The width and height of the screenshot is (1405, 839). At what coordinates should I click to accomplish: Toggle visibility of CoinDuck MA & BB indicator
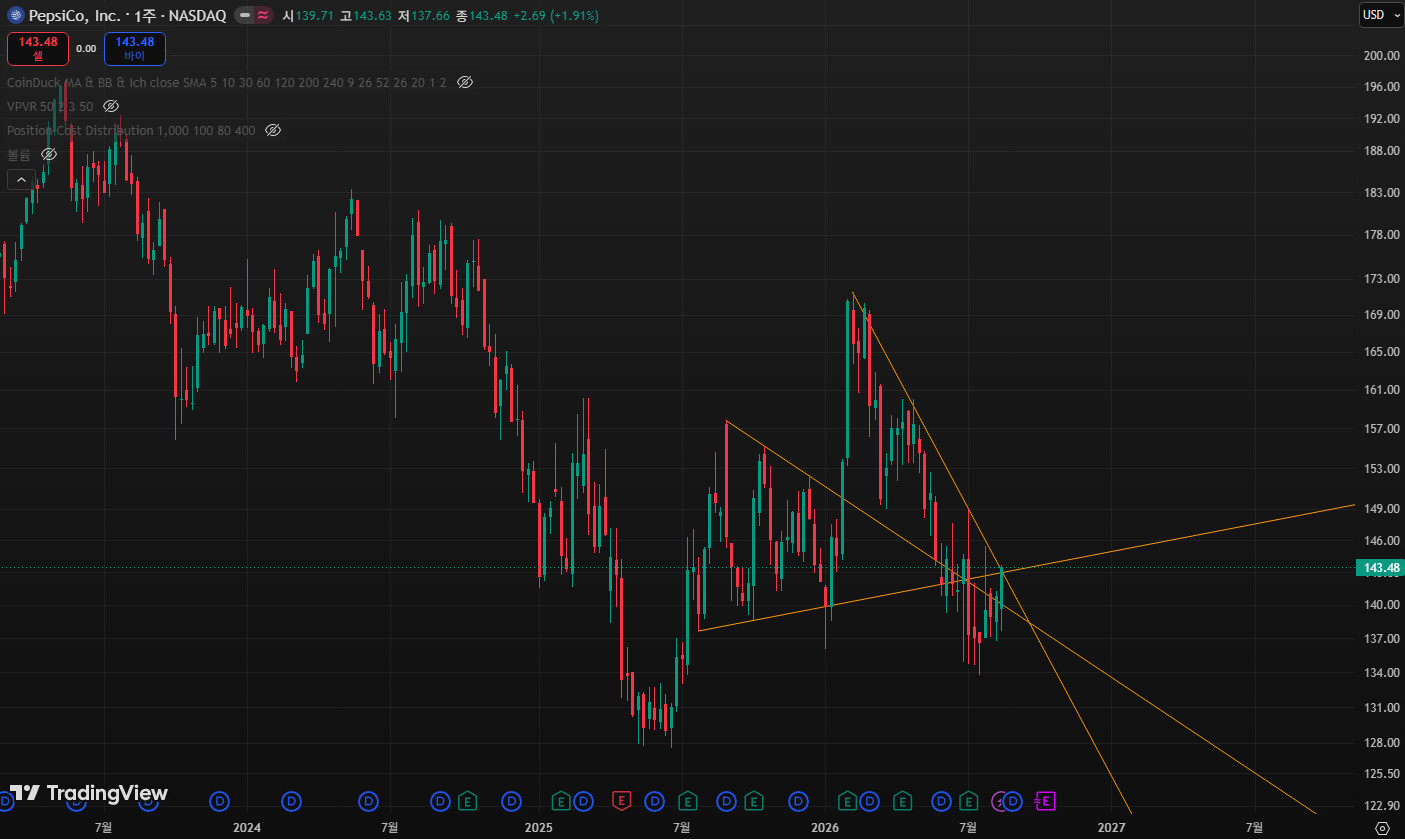coord(465,82)
